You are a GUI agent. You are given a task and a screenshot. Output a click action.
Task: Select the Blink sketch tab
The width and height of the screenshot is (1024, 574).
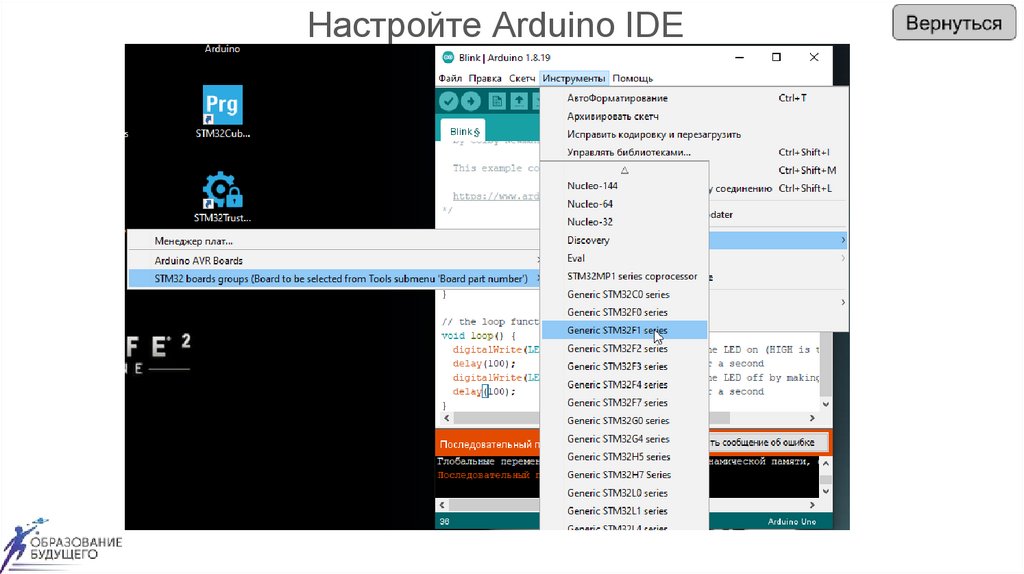(464, 131)
